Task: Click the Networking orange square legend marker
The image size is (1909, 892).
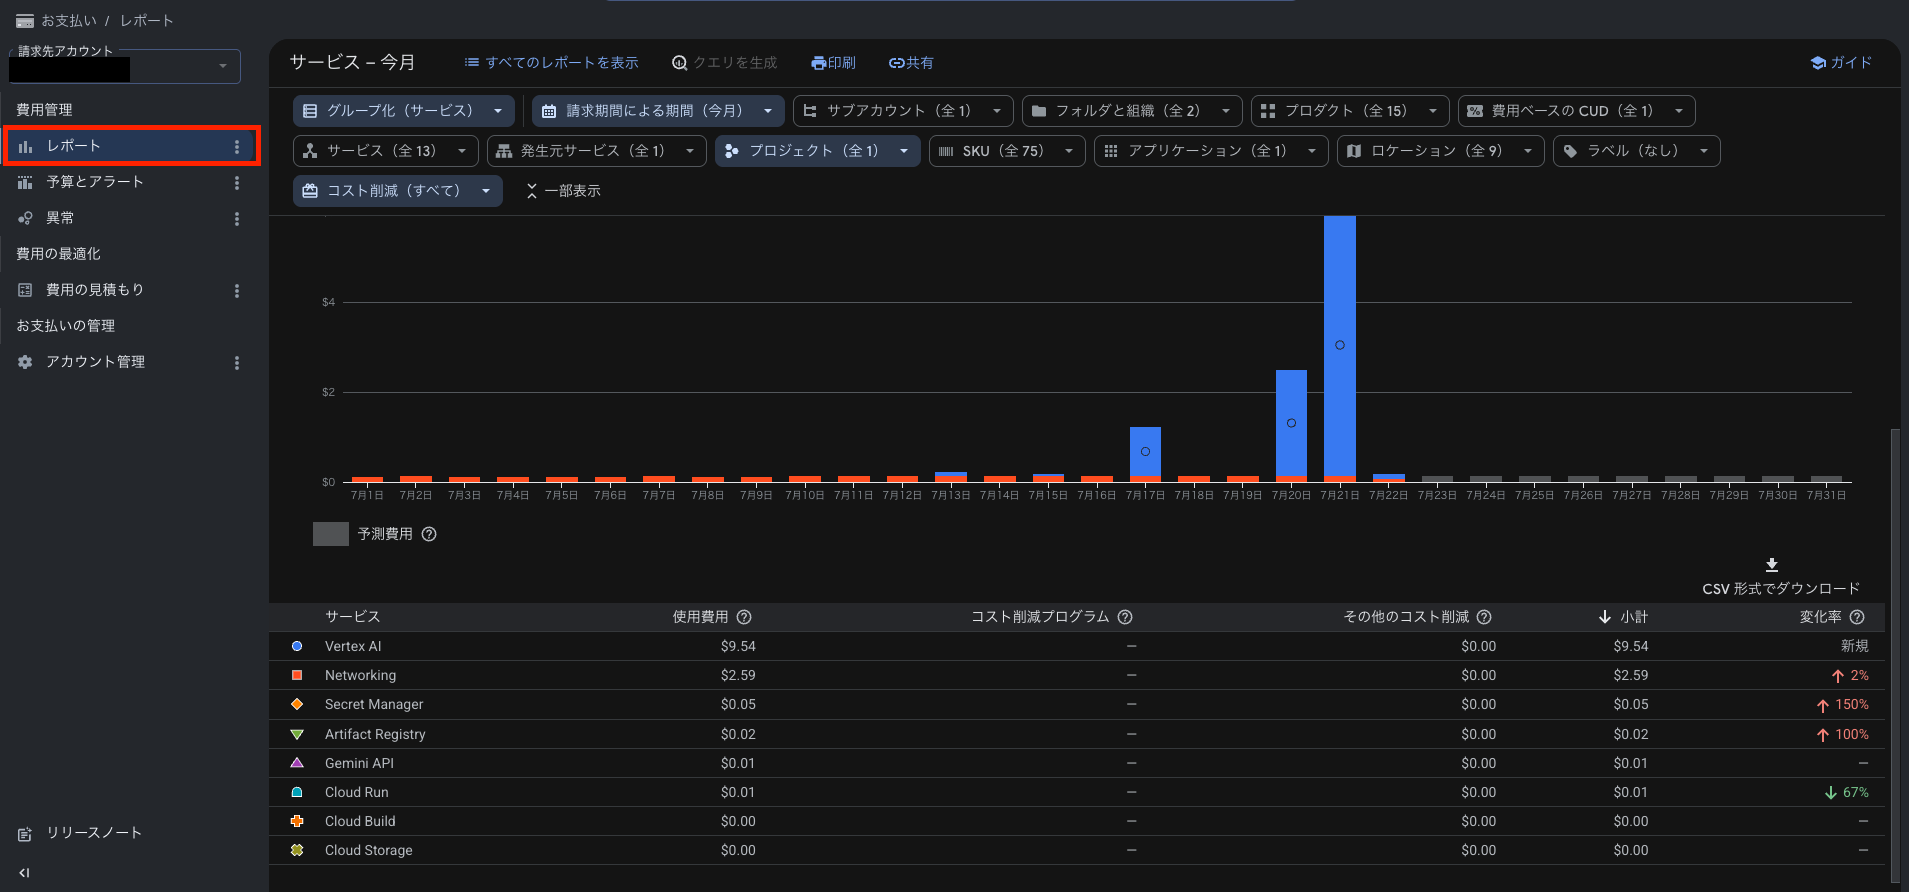Action: click(x=297, y=675)
